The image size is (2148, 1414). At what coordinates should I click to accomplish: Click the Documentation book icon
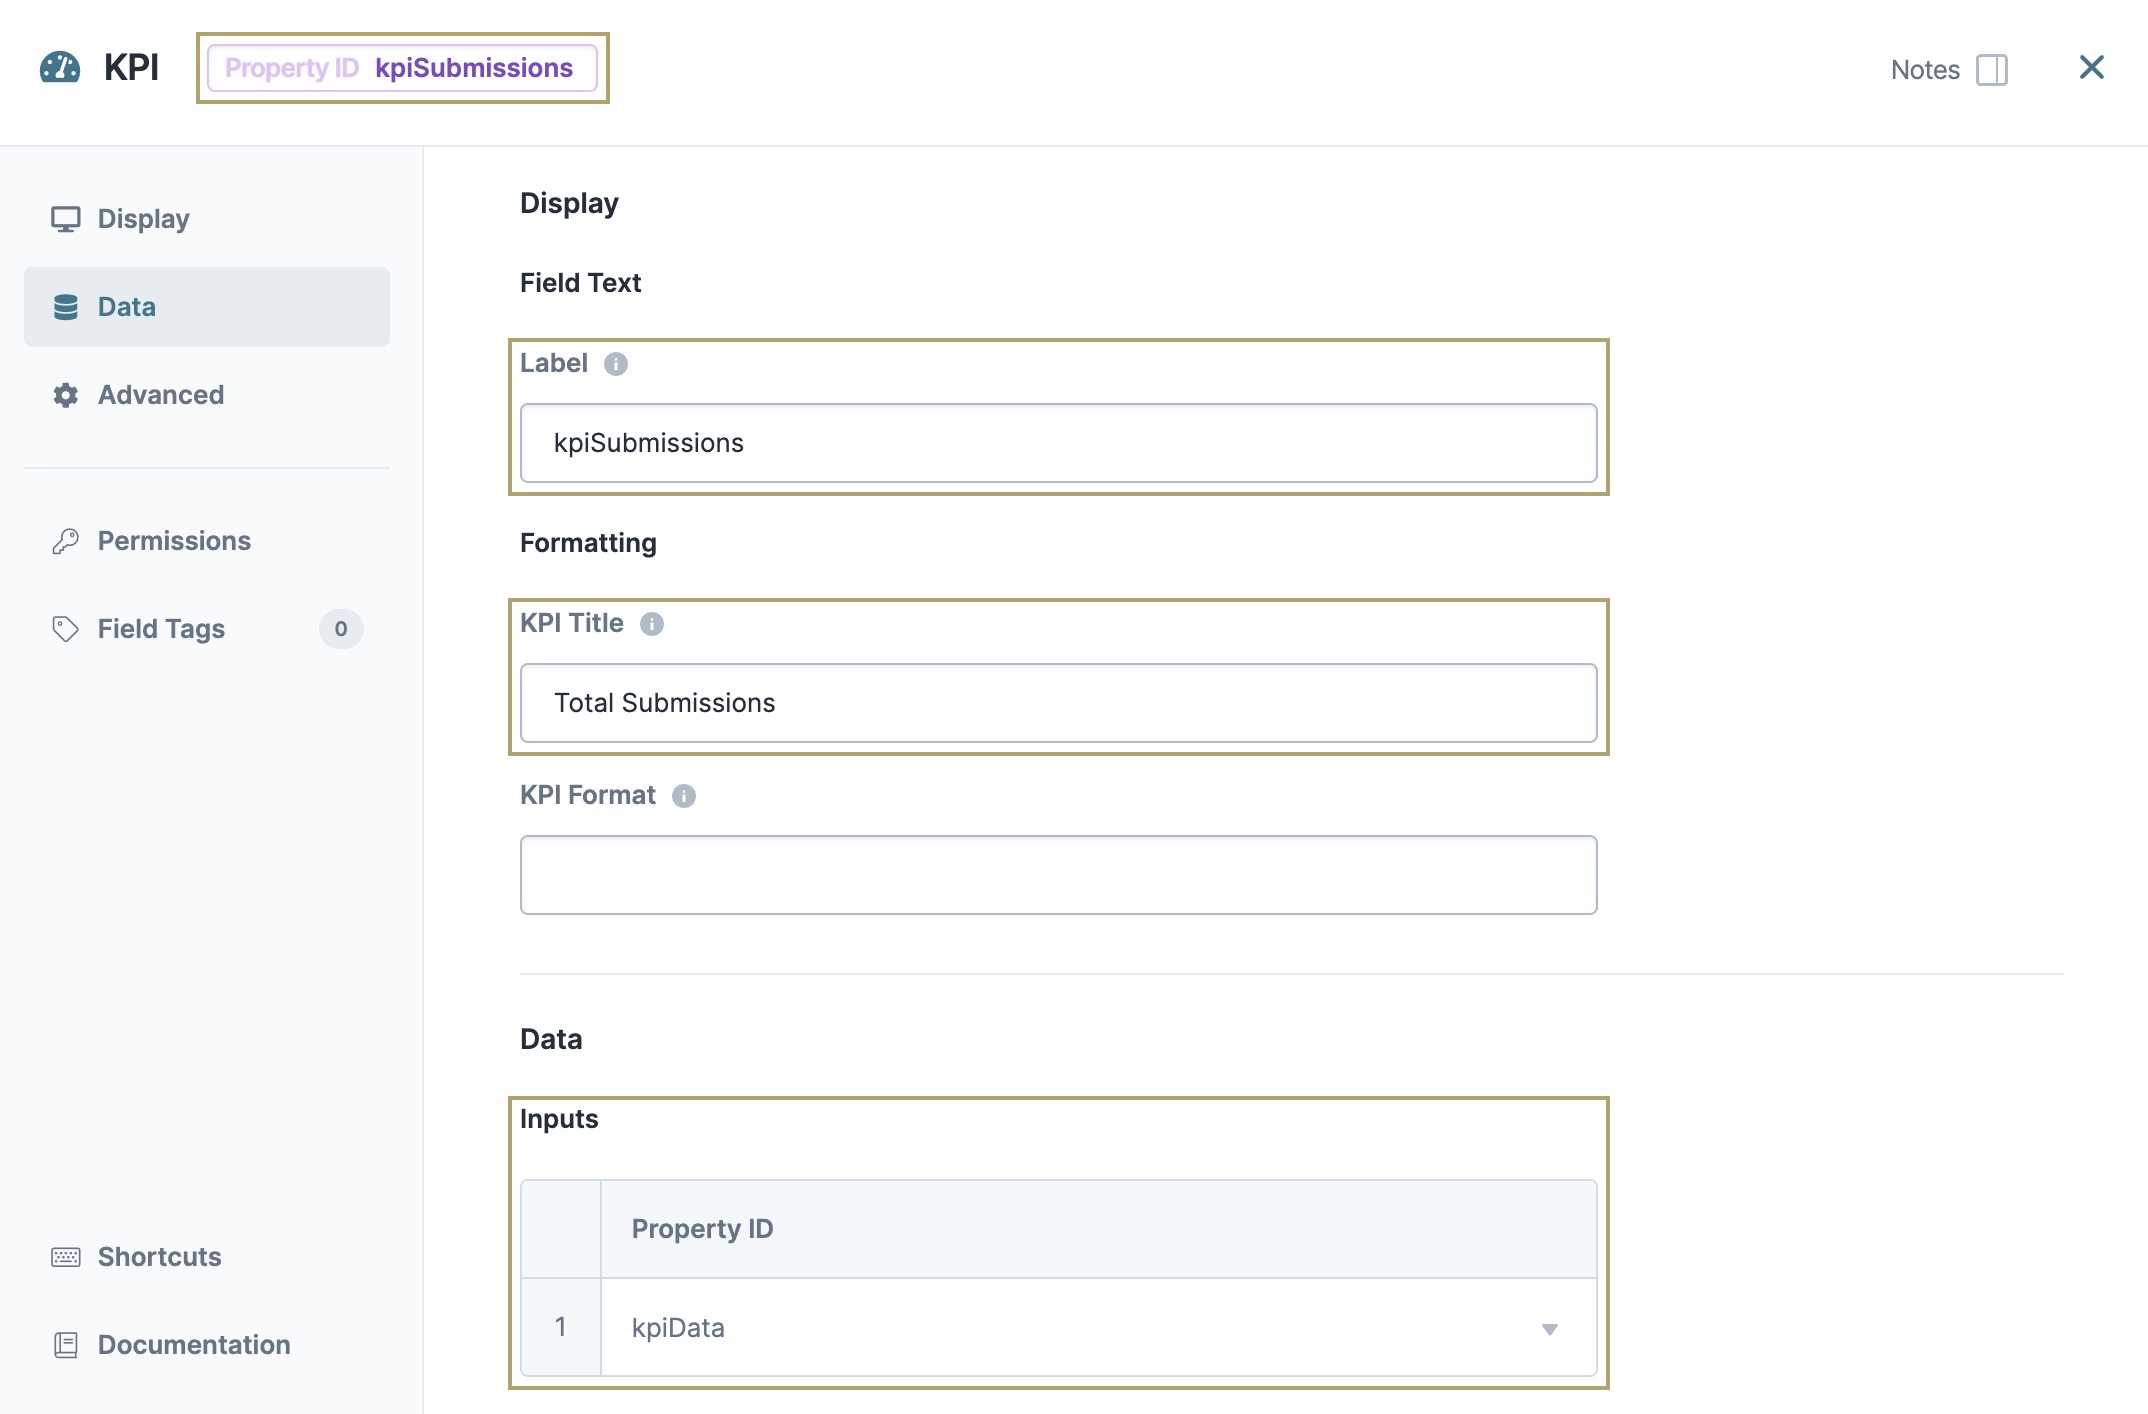pos(66,1345)
